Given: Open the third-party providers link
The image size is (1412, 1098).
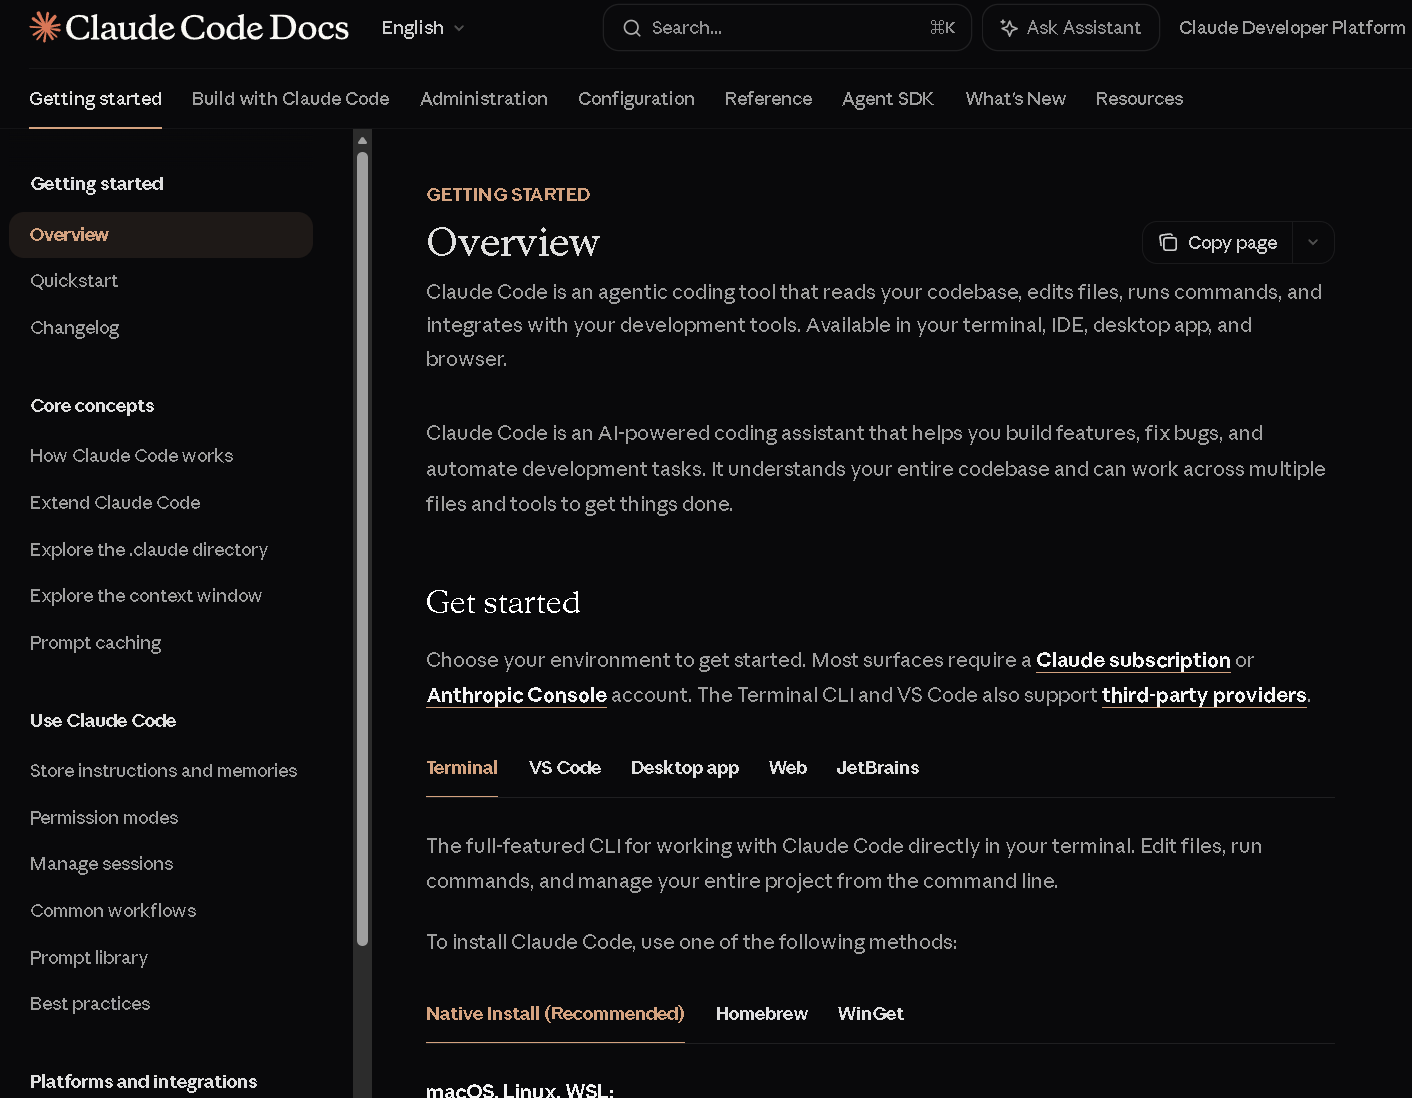Looking at the screenshot, I should 1204,695.
